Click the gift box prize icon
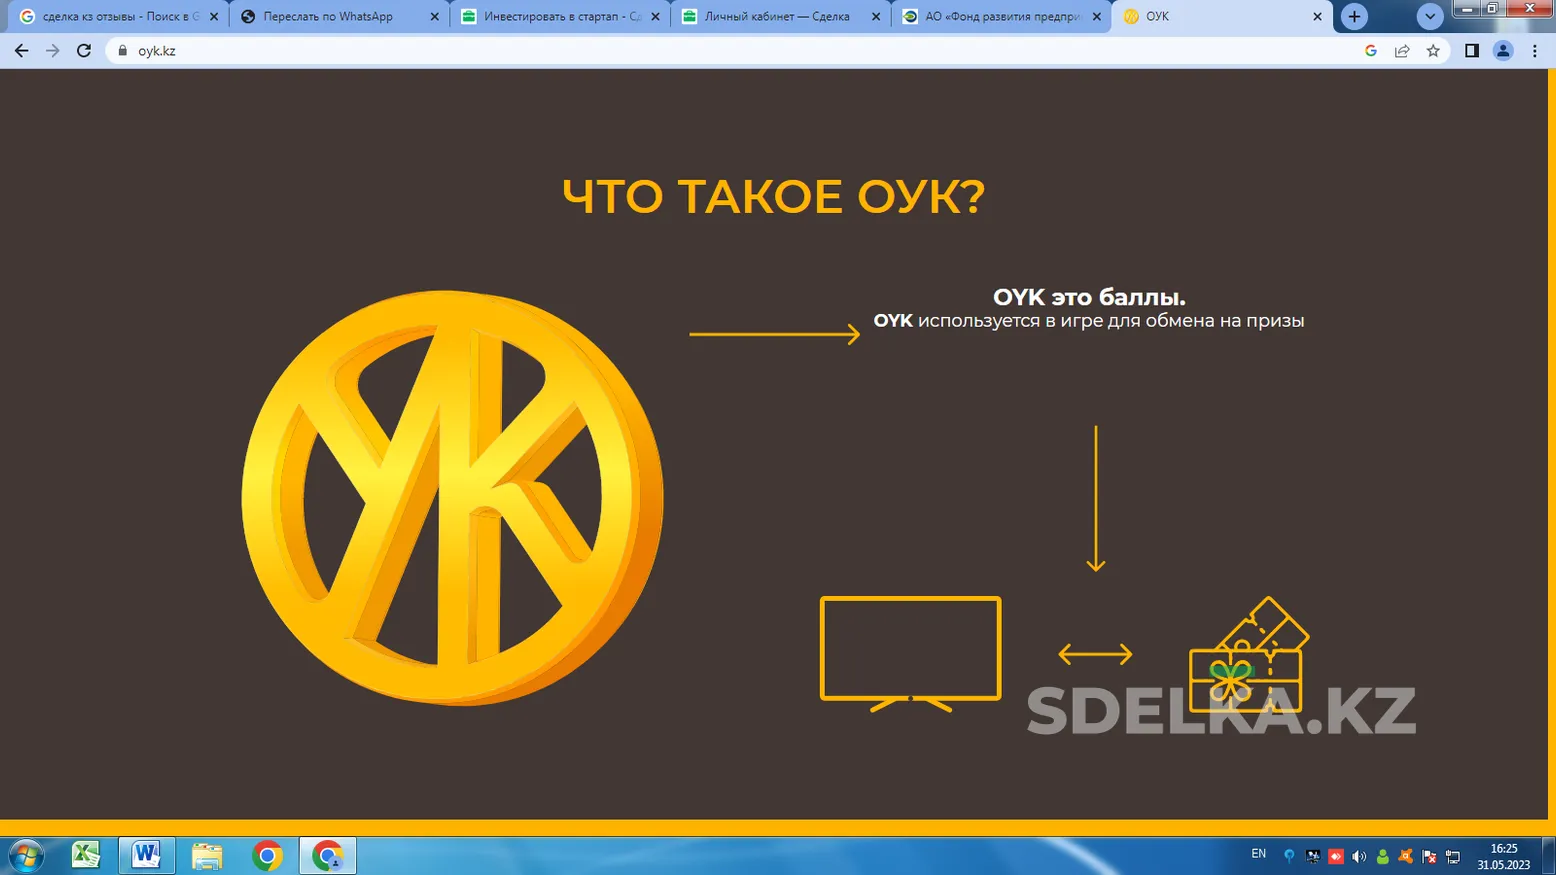The height and width of the screenshot is (875, 1556). 1248,654
